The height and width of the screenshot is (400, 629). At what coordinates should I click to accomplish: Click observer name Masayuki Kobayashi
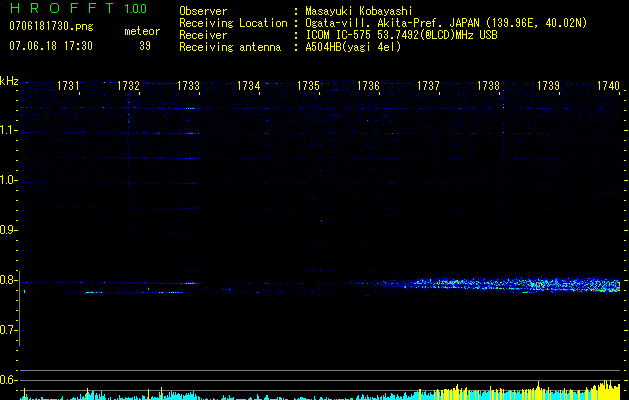click(x=359, y=11)
